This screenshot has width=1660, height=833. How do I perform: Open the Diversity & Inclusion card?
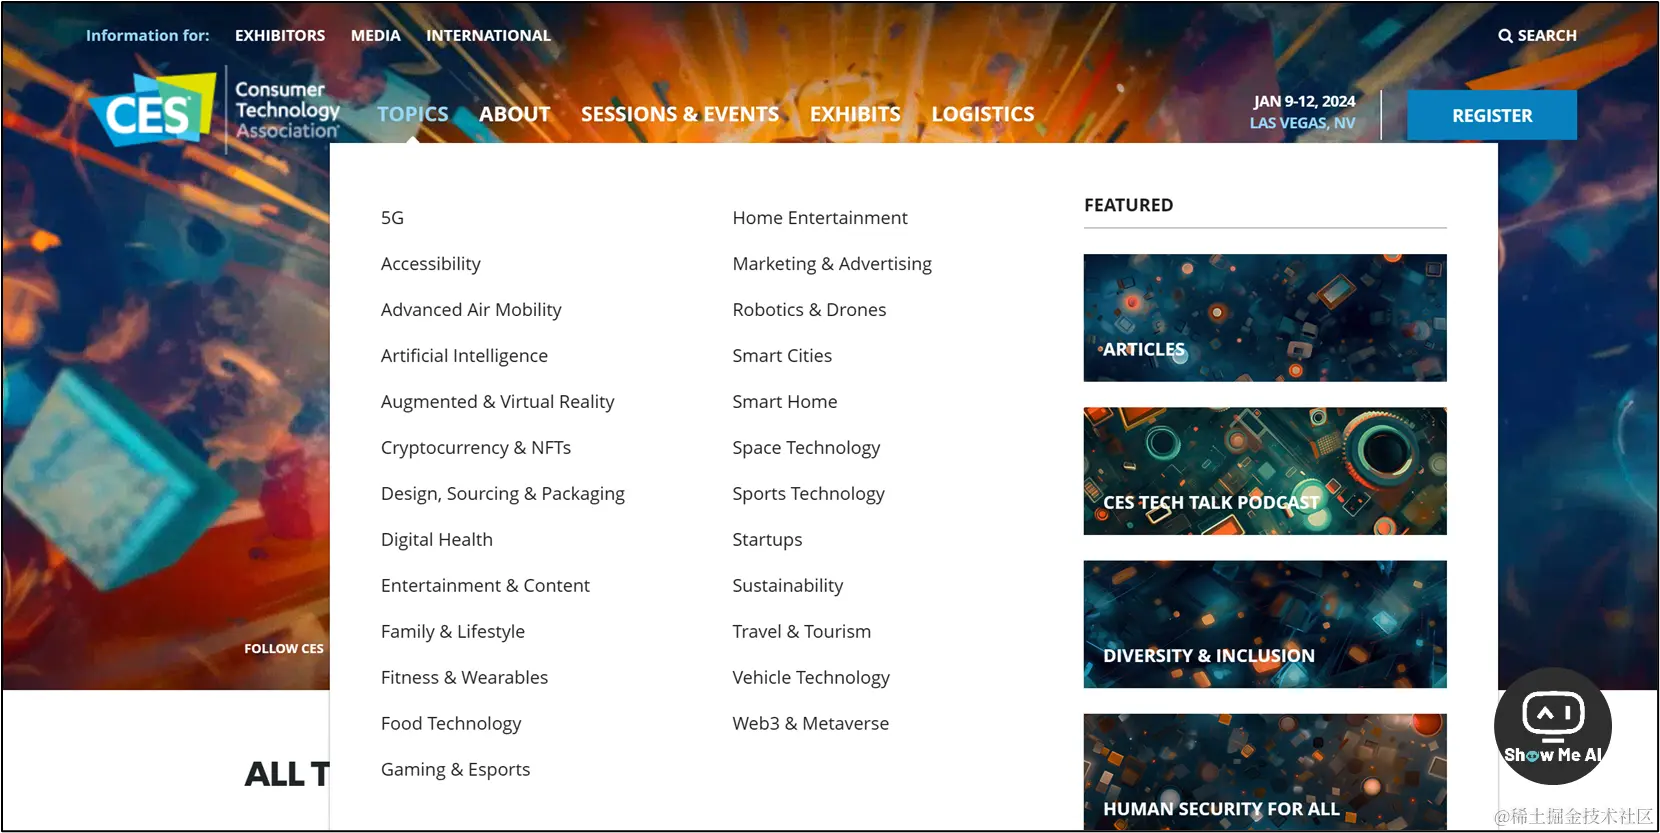pyautogui.click(x=1265, y=624)
